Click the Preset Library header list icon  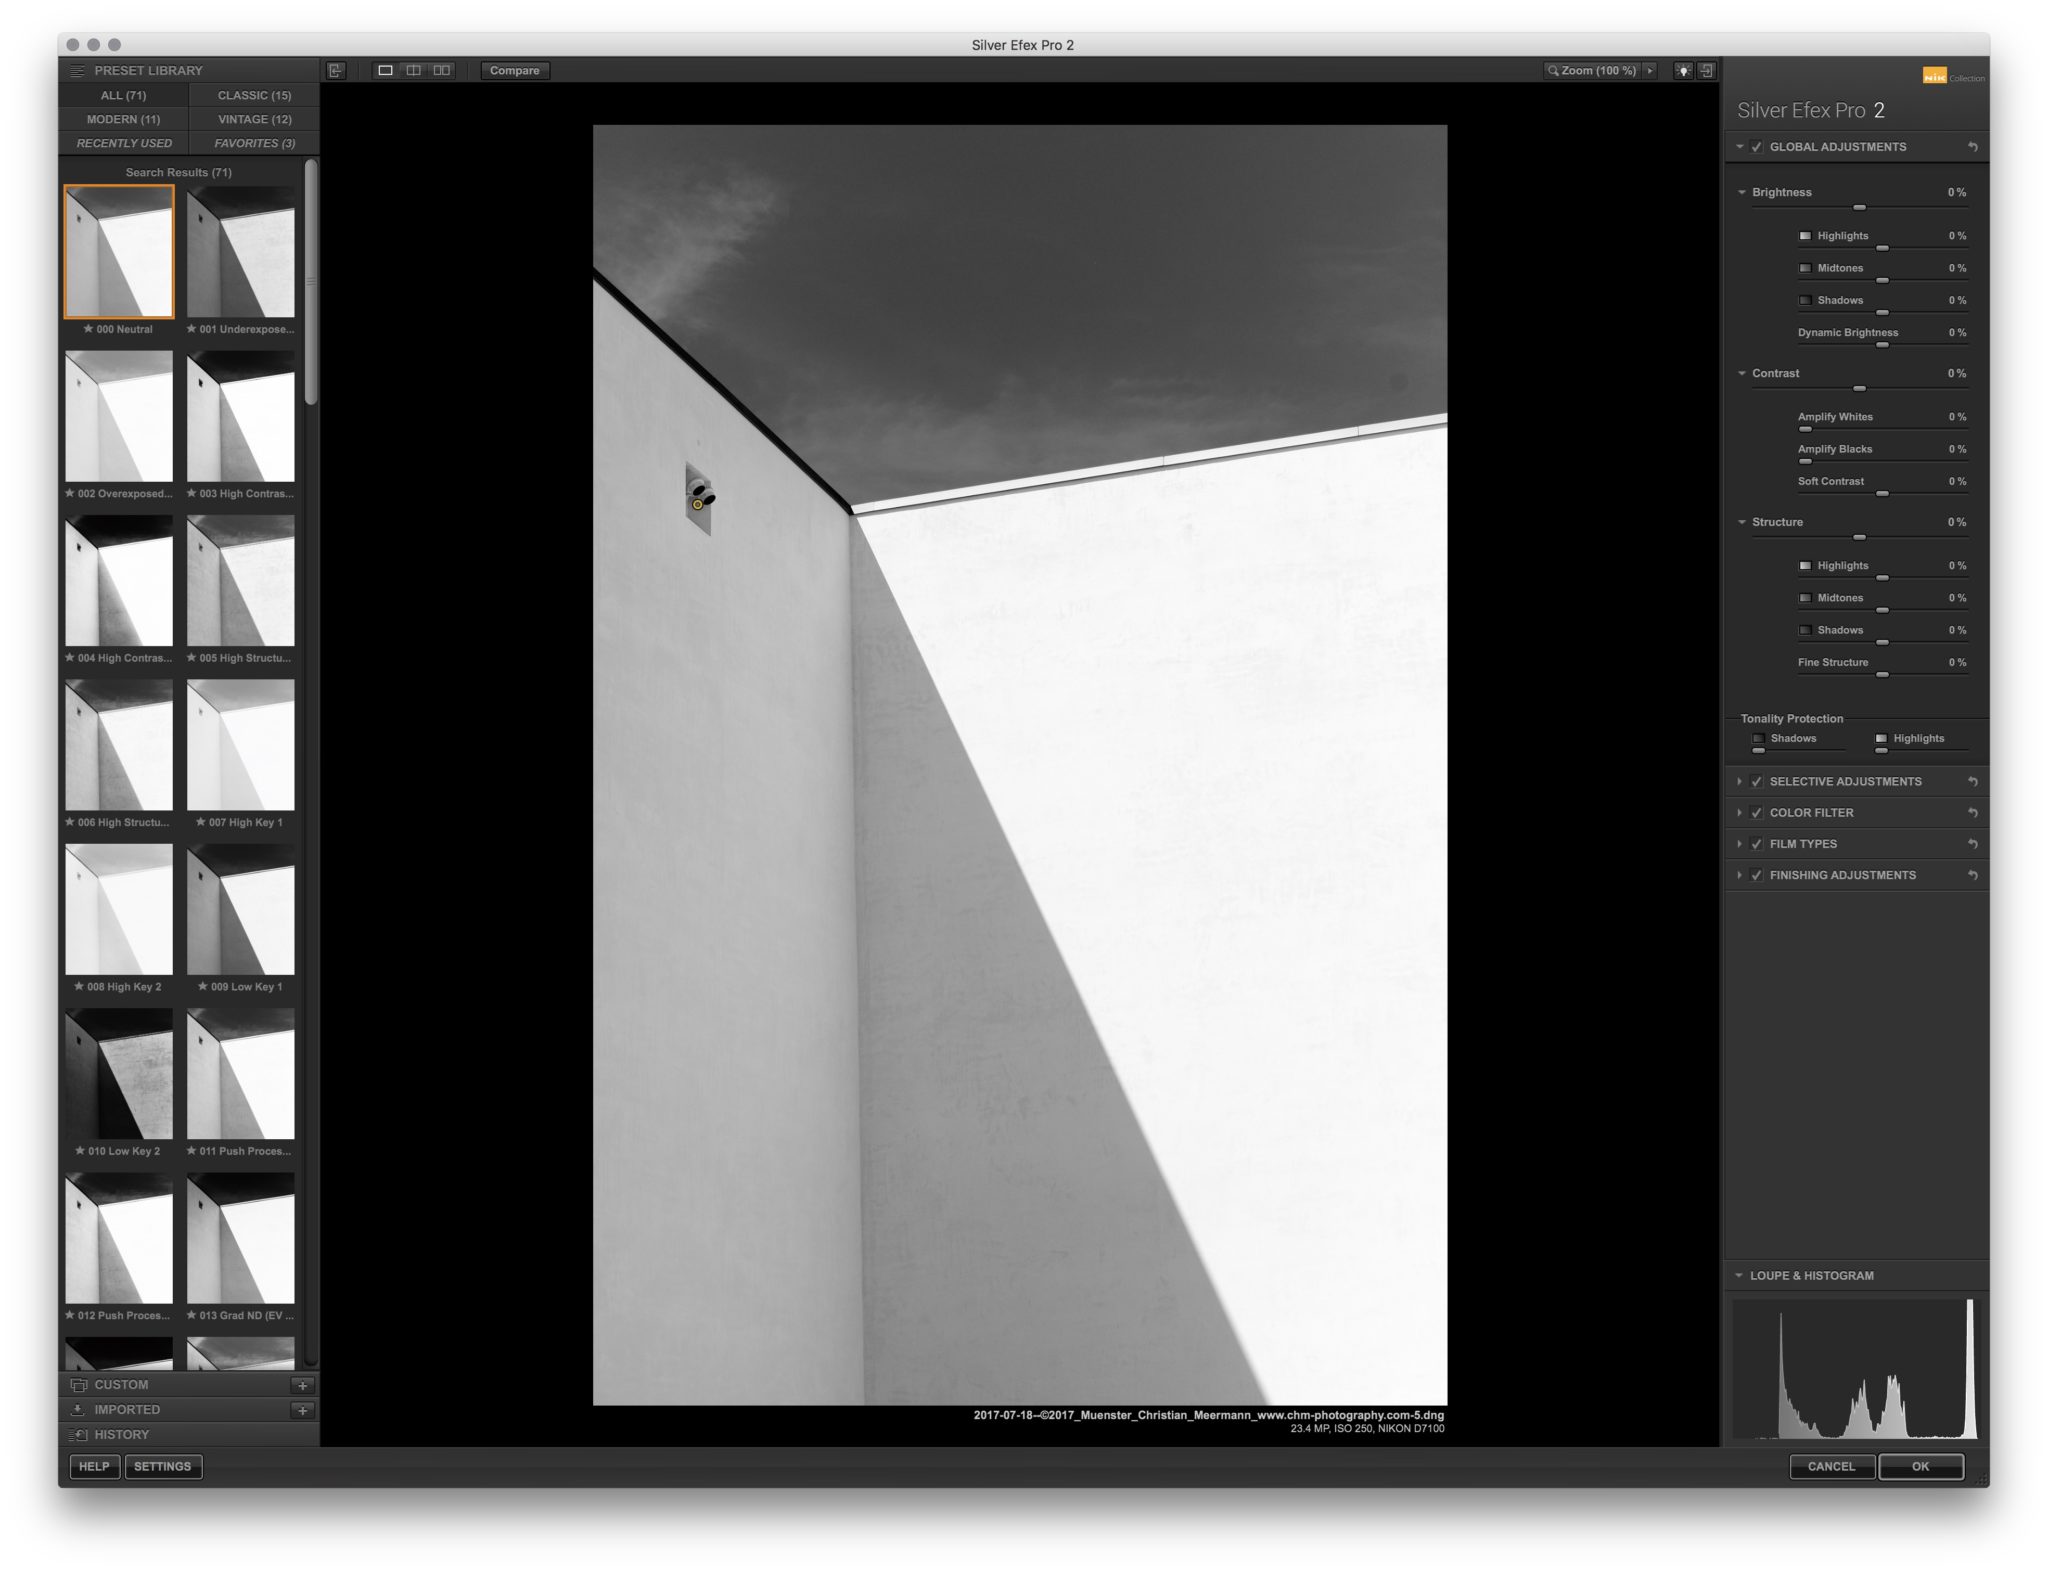point(77,71)
